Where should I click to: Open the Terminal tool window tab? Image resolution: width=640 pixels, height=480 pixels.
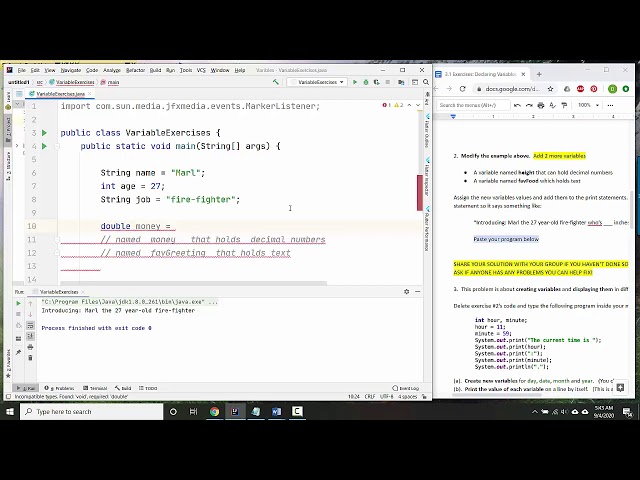[95, 388]
